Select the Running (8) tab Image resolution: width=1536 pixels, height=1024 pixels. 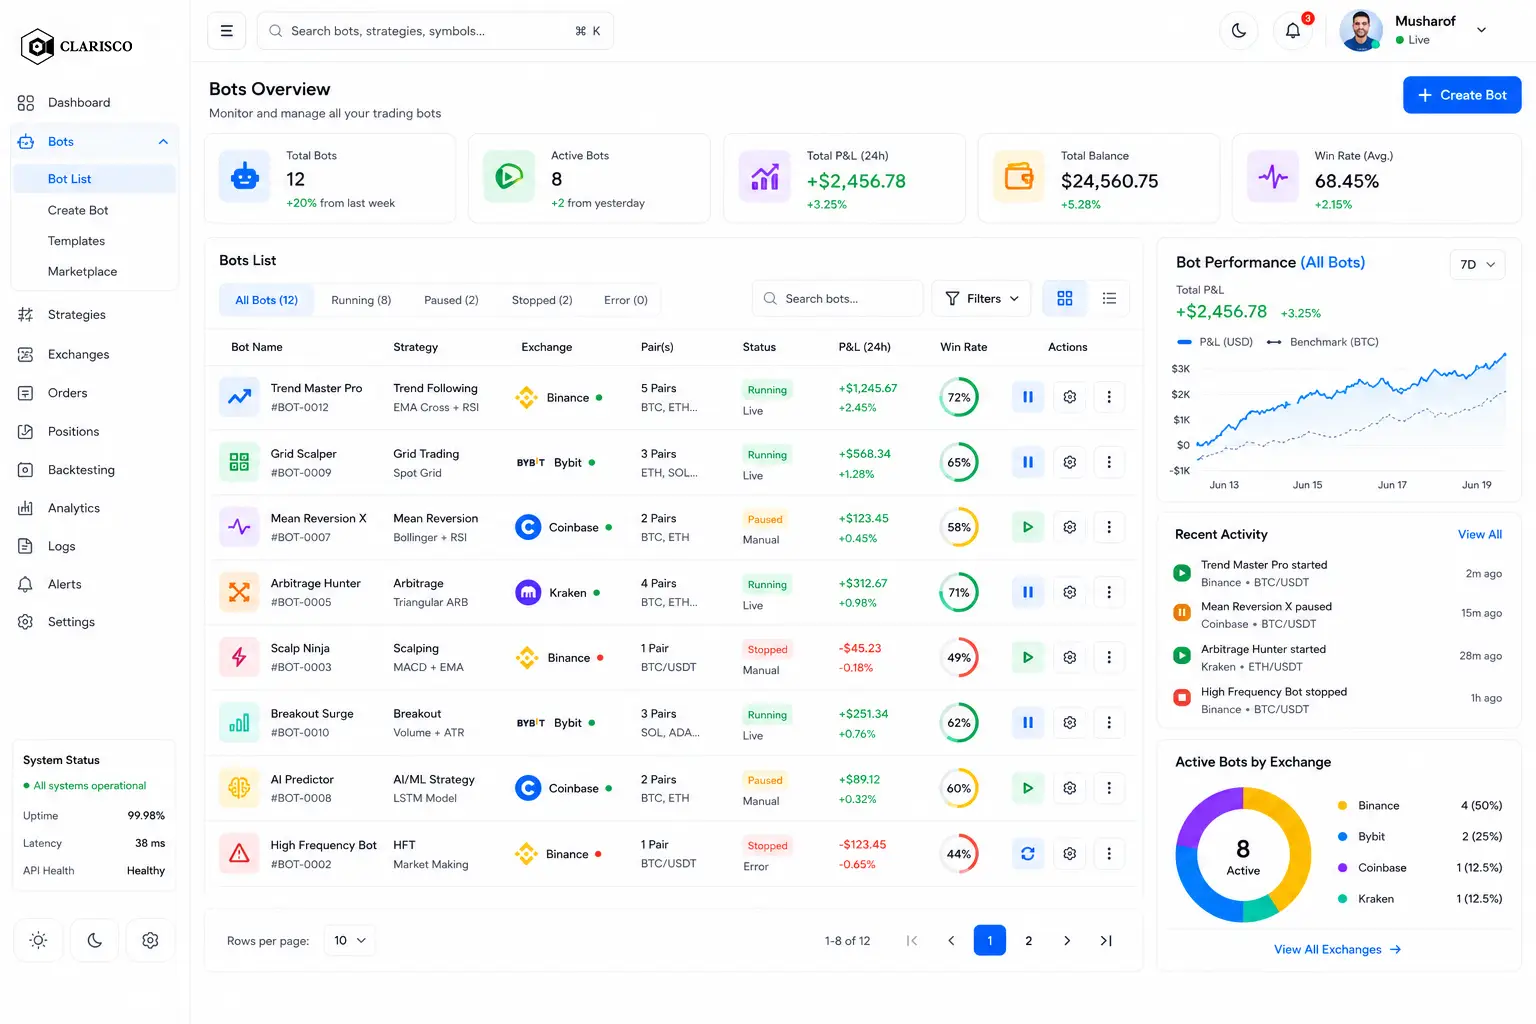pos(361,300)
